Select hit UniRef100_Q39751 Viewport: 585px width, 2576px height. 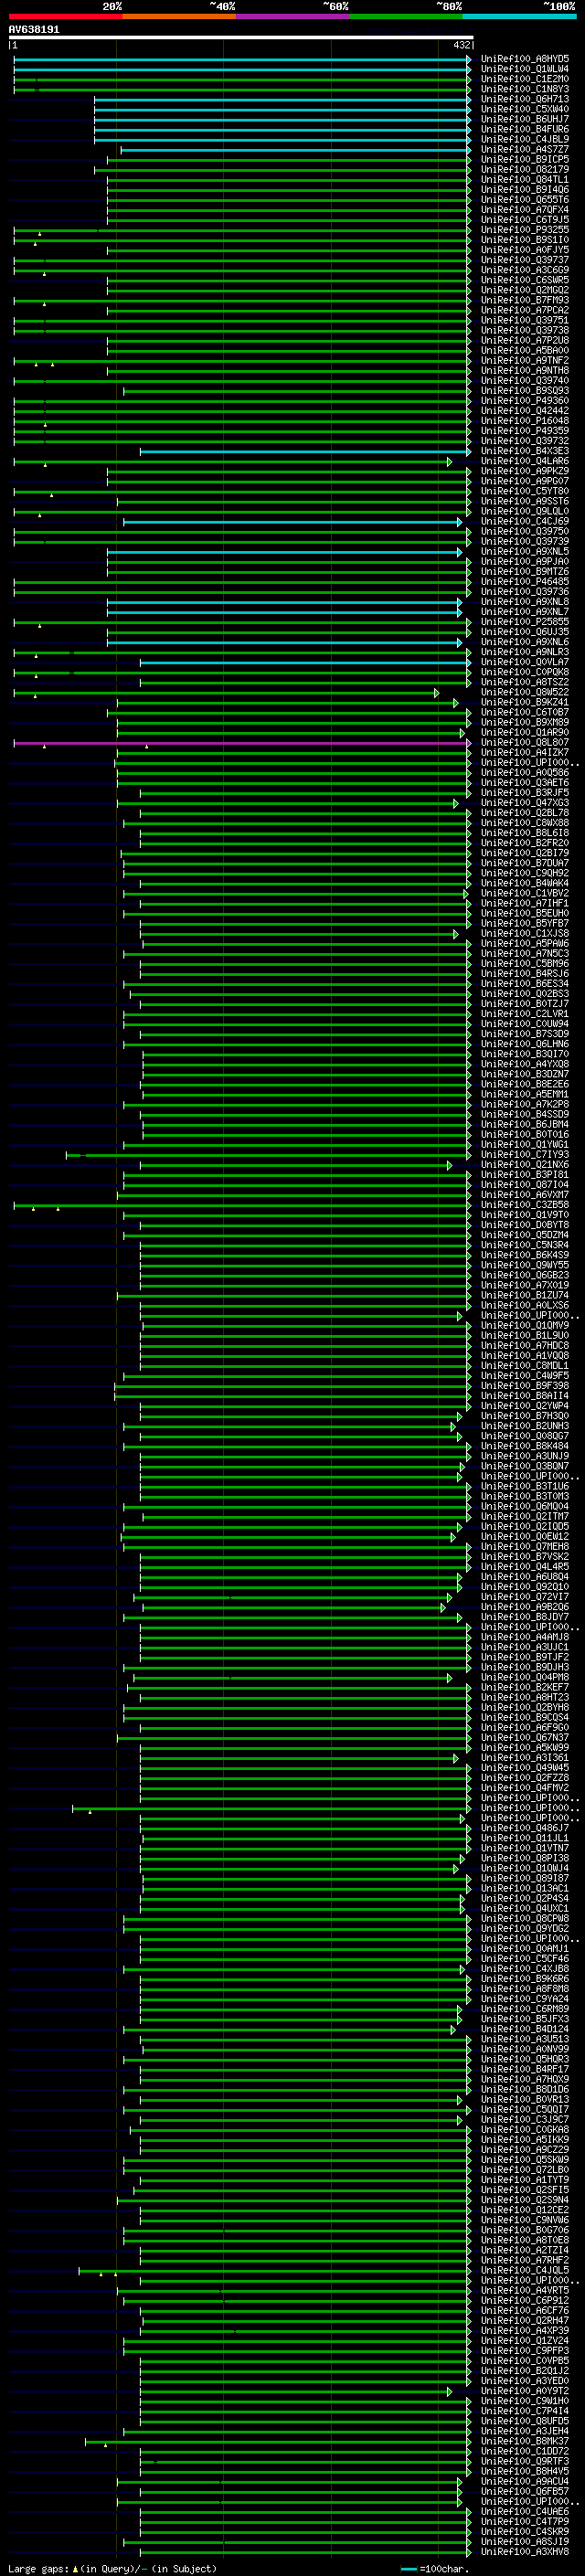tap(525, 320)
